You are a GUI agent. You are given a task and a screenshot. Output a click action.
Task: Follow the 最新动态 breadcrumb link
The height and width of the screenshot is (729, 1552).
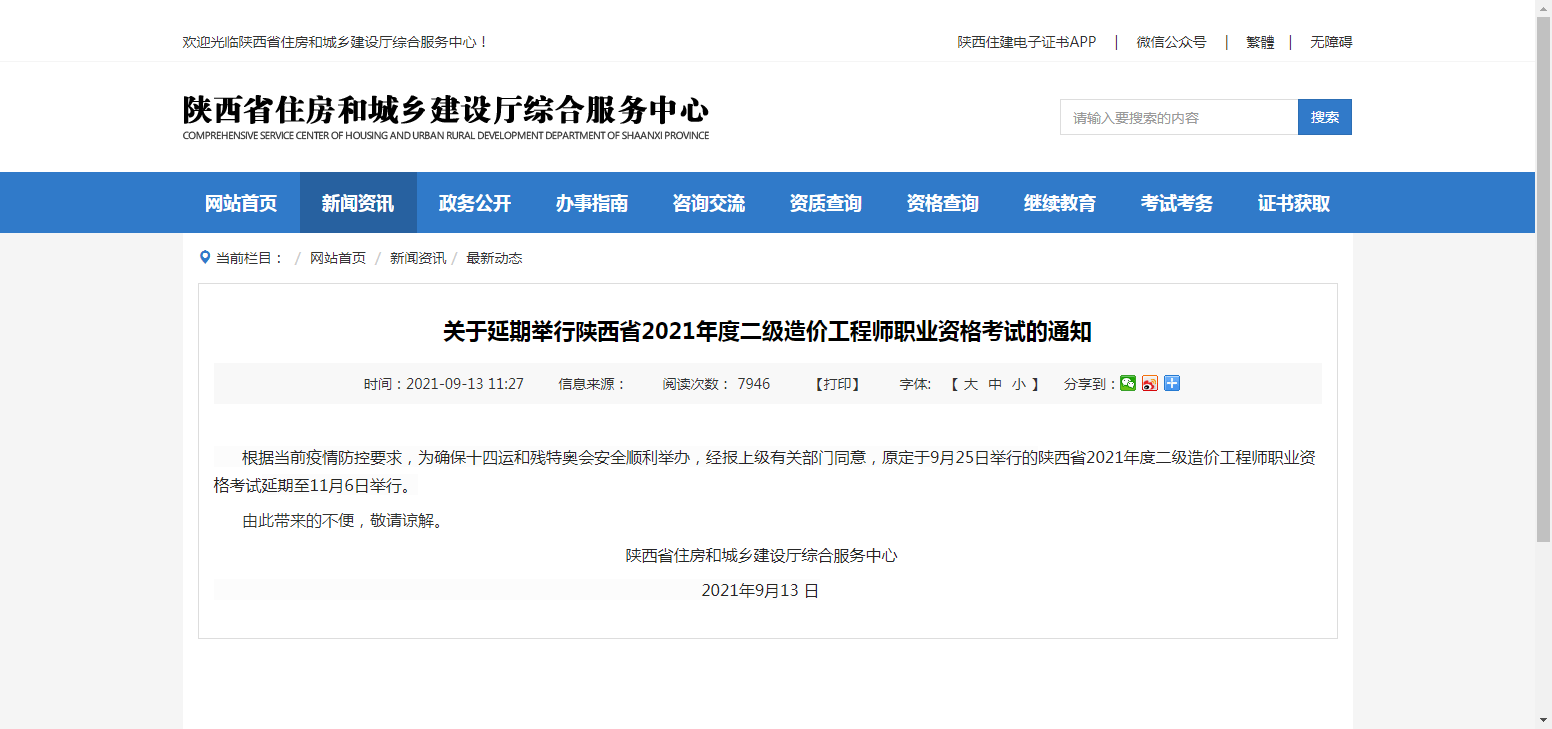coord(491,257)
